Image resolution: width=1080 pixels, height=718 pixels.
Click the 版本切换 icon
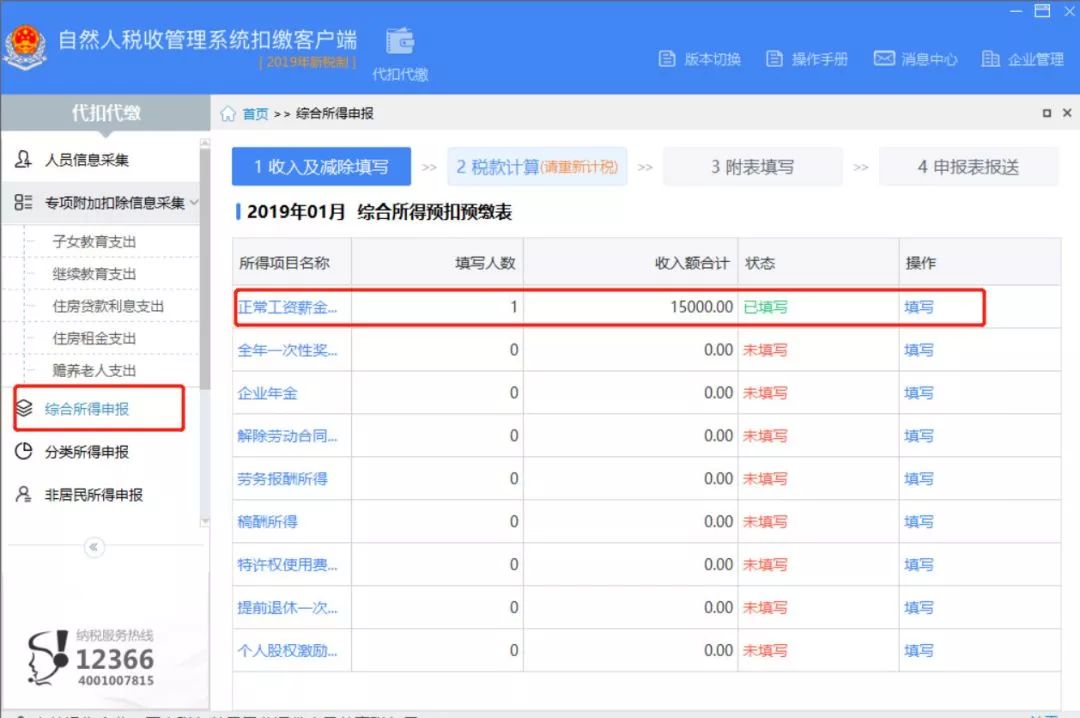667,59
